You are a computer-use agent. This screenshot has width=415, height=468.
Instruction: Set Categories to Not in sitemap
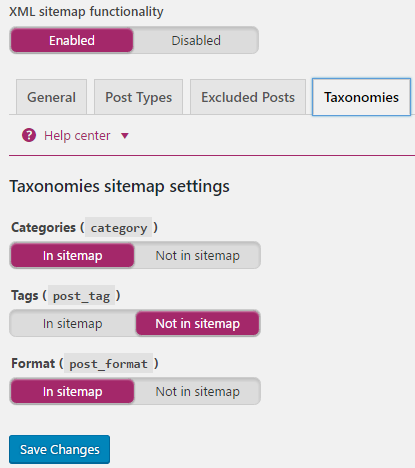tap(198, 256)
